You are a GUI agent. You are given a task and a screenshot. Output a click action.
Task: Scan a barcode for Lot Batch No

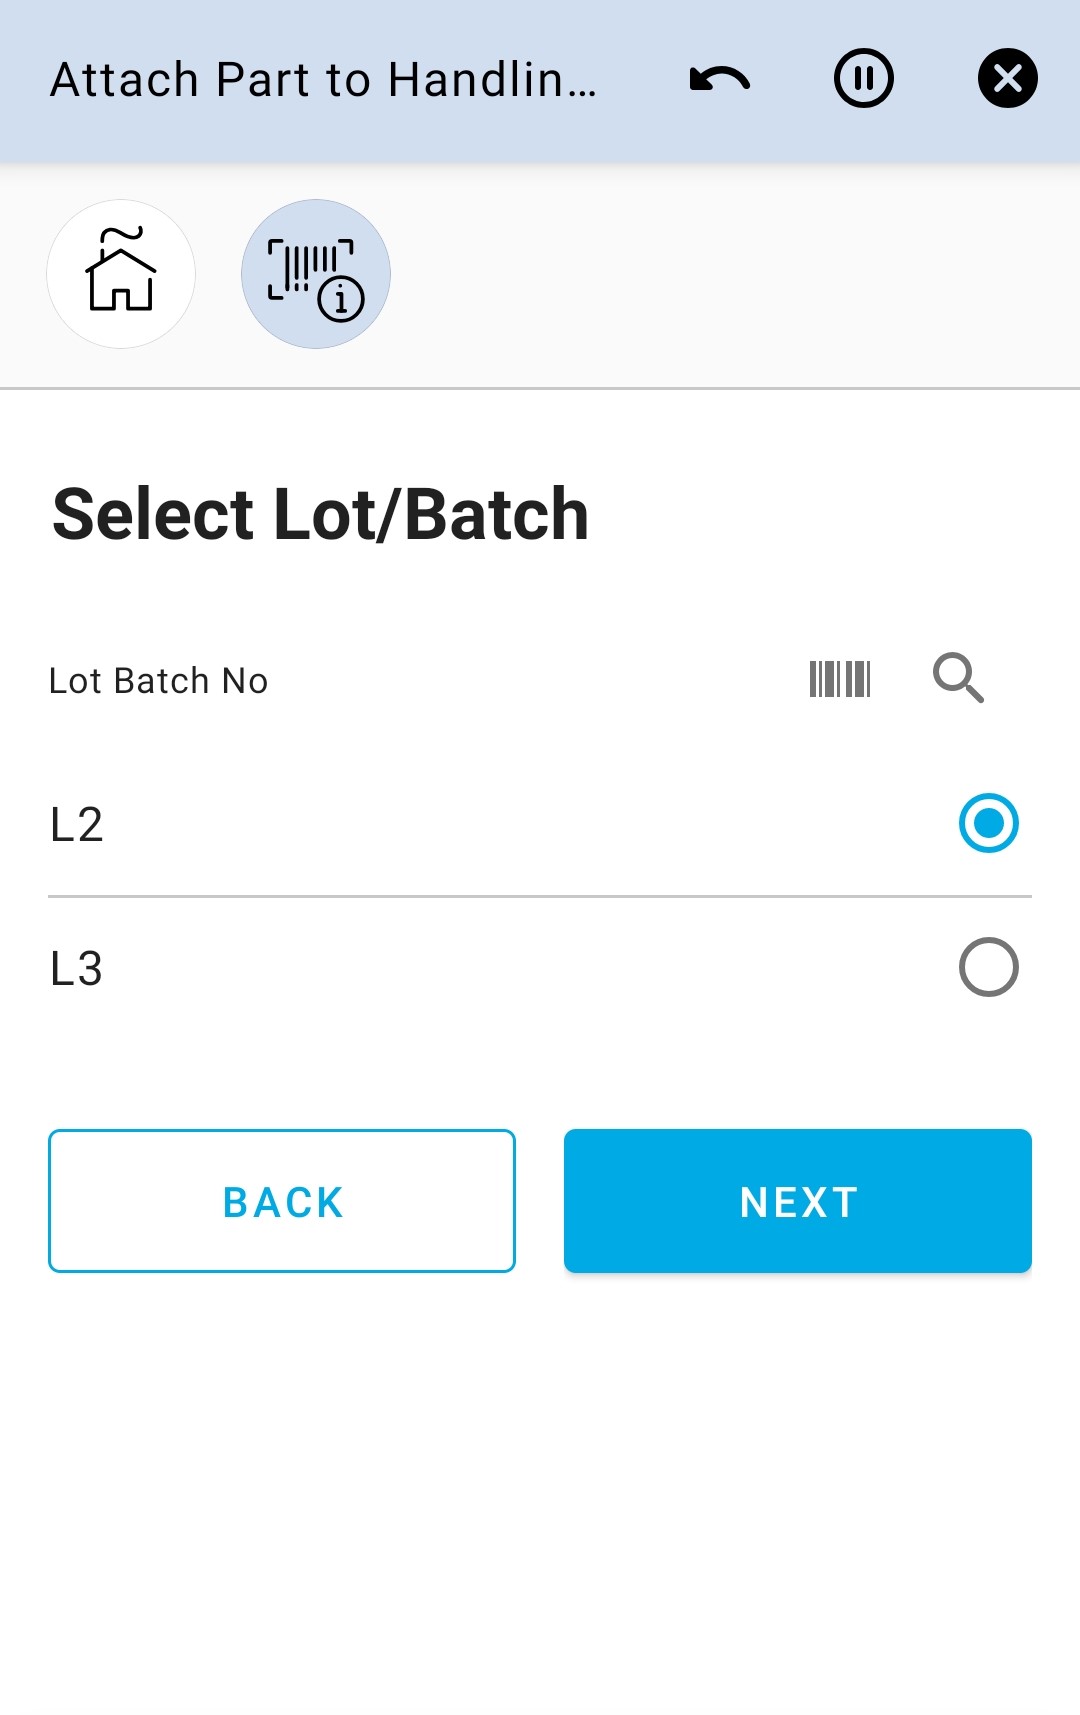pos(840,679)
